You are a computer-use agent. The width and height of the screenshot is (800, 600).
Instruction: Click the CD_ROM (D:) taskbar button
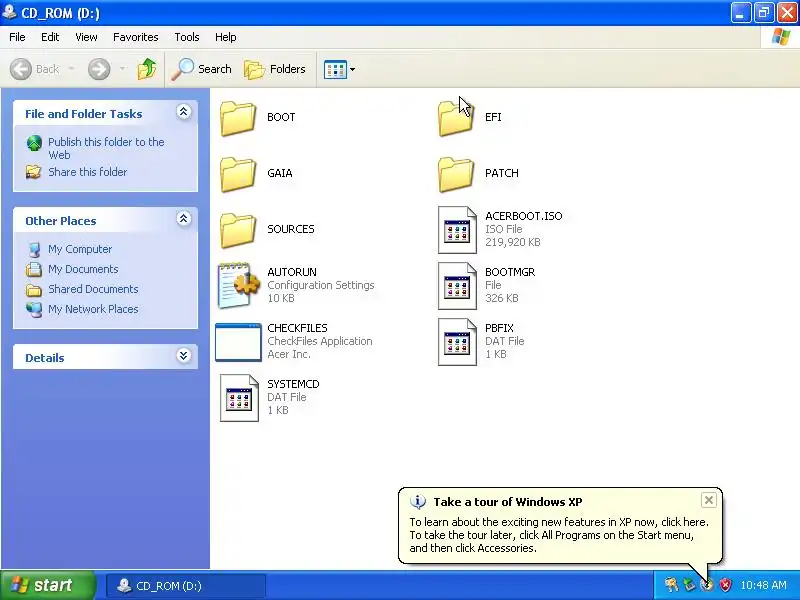coord(186,586)
